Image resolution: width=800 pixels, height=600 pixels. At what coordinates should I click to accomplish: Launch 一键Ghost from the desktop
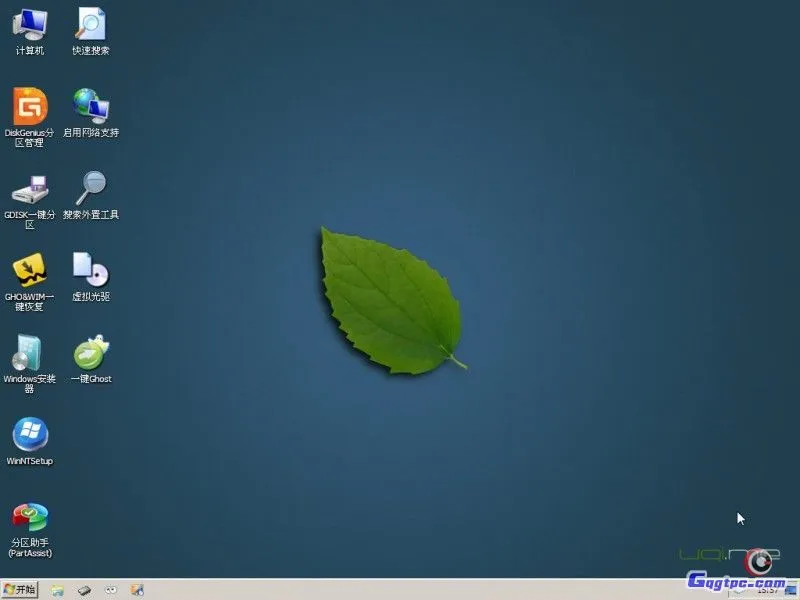93,355
